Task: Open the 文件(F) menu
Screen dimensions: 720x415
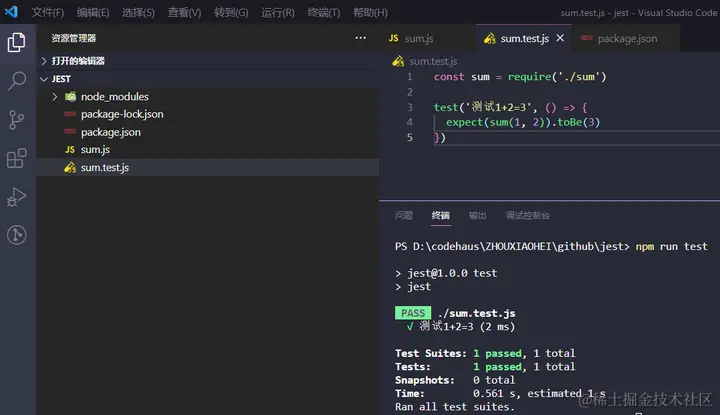Action: (x=48, y=12)
